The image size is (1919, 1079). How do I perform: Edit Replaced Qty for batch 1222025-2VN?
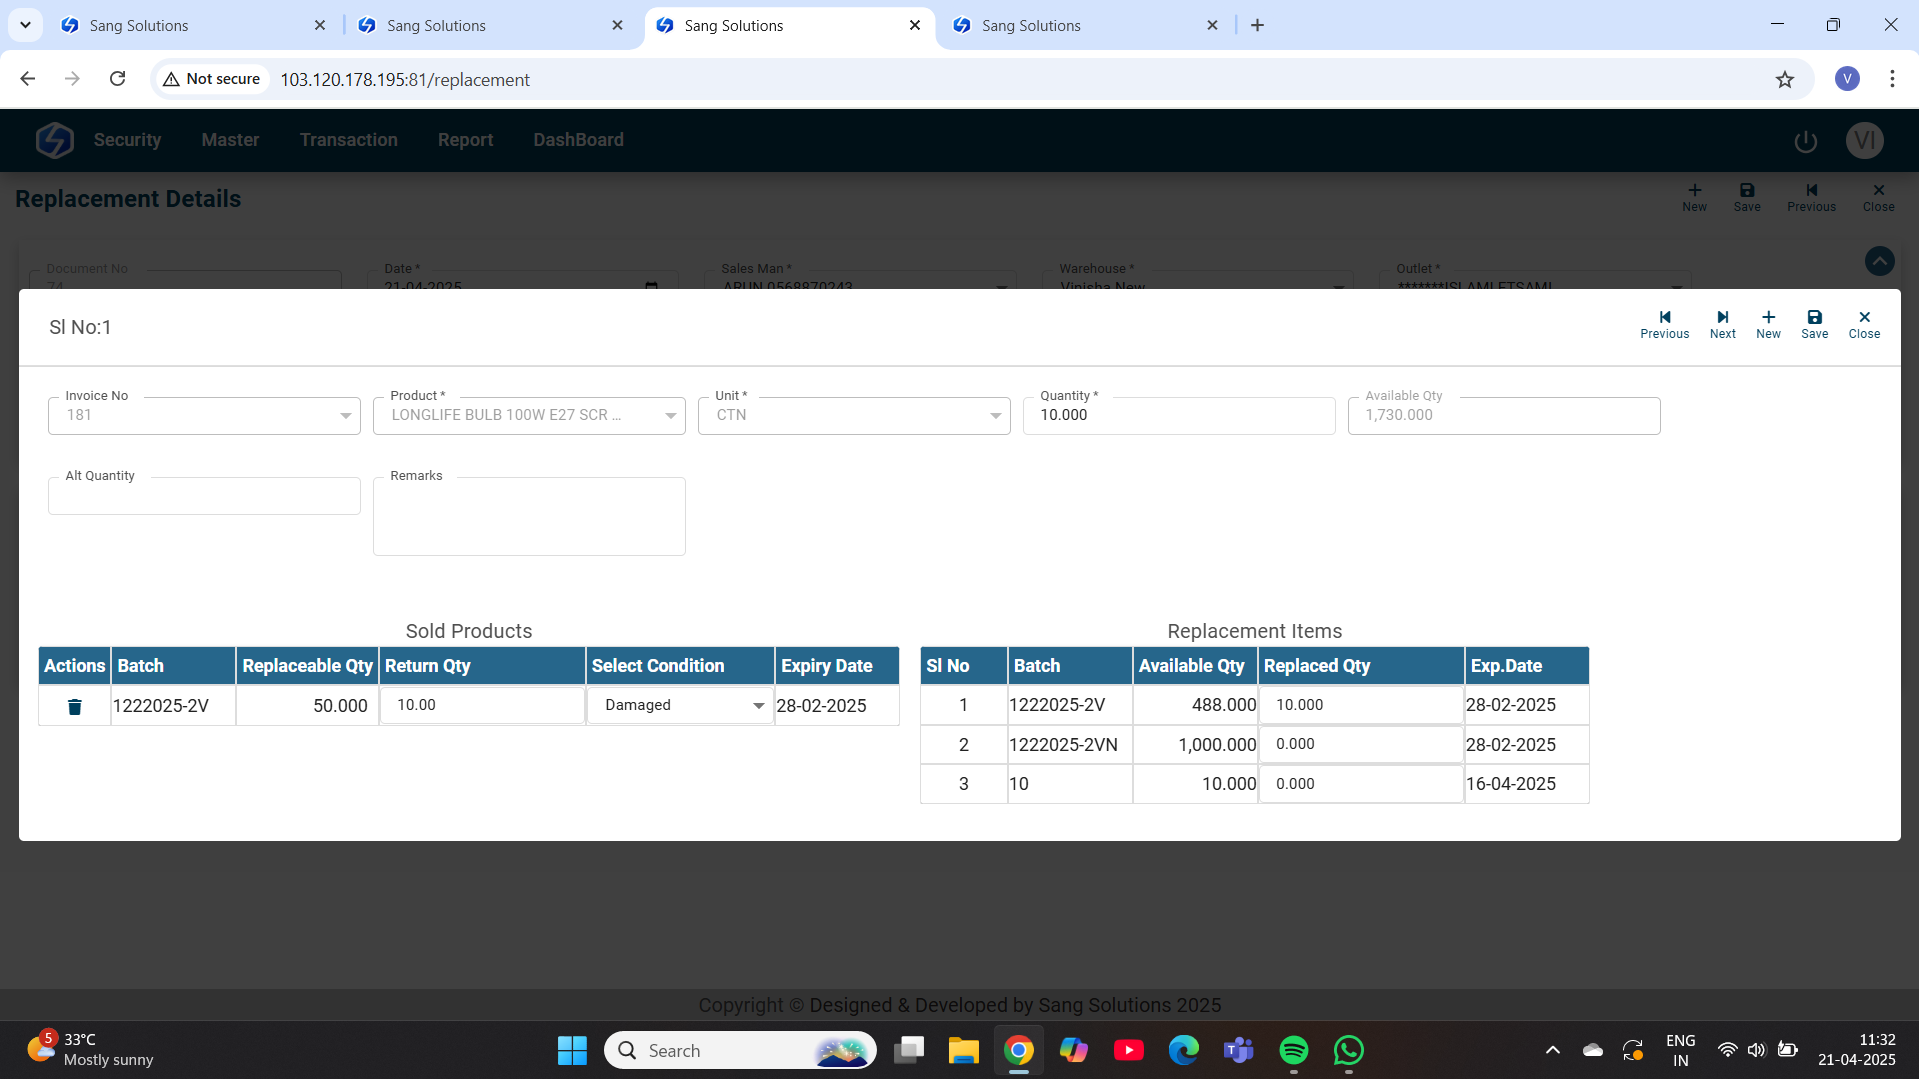[1360, 745]
